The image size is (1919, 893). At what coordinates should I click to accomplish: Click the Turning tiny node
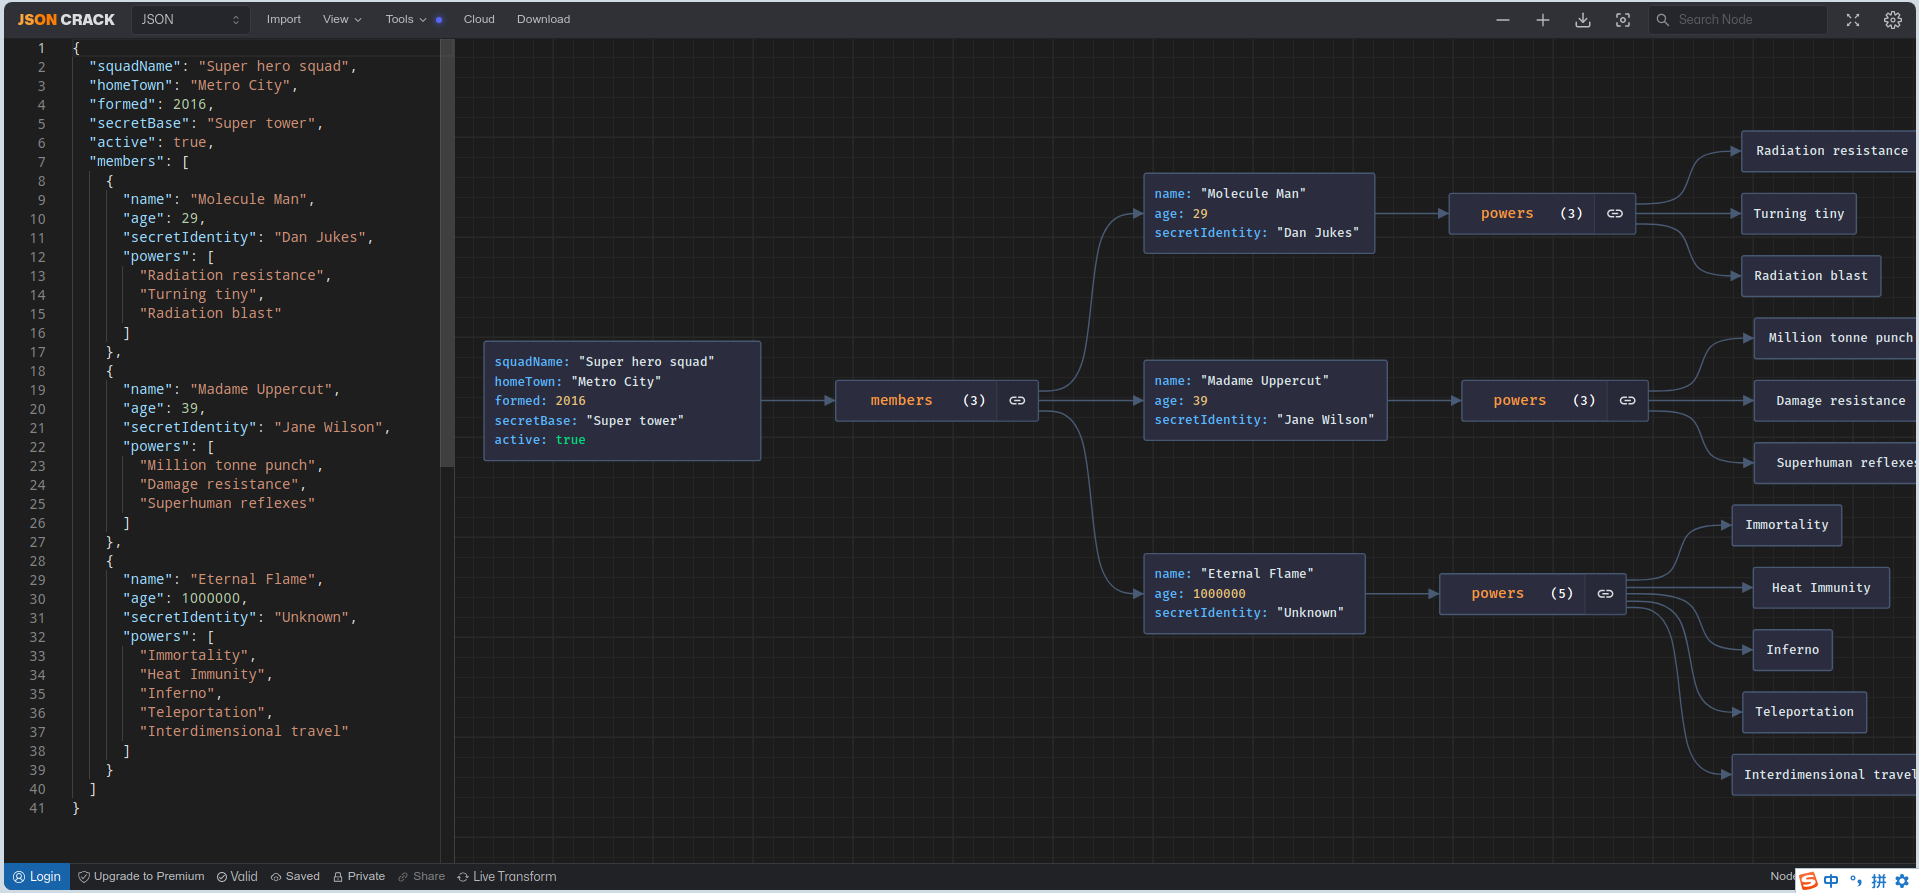coord(1798,214)
